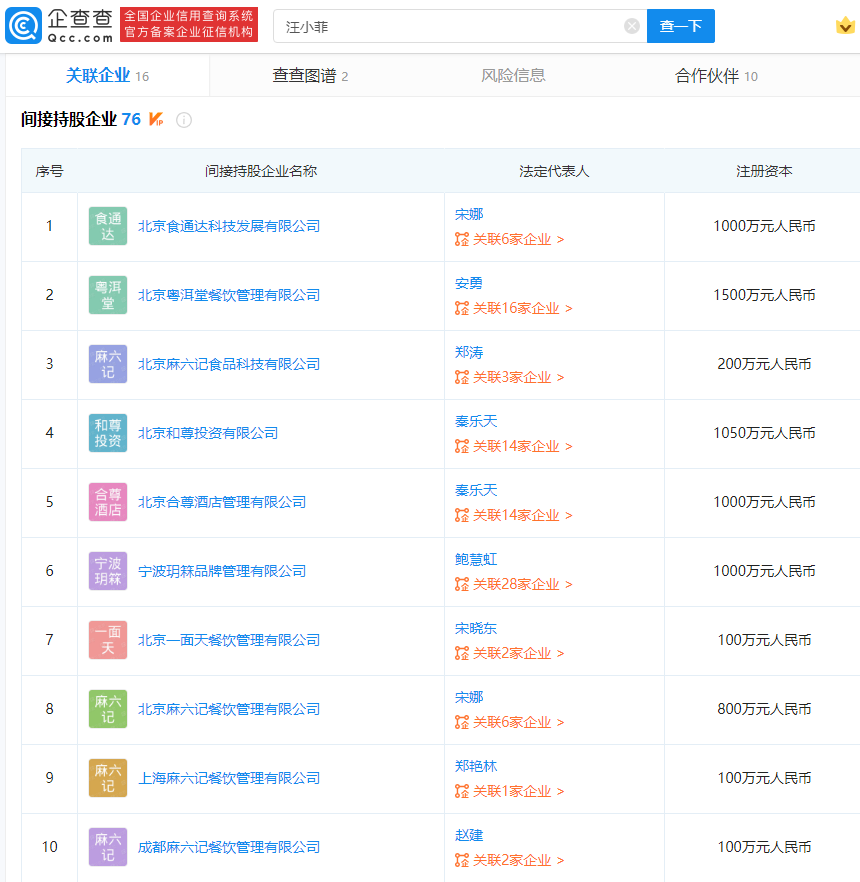860x882 pixels.
Task: Click the gold crown VIP icon
Action: pos(845,25)
